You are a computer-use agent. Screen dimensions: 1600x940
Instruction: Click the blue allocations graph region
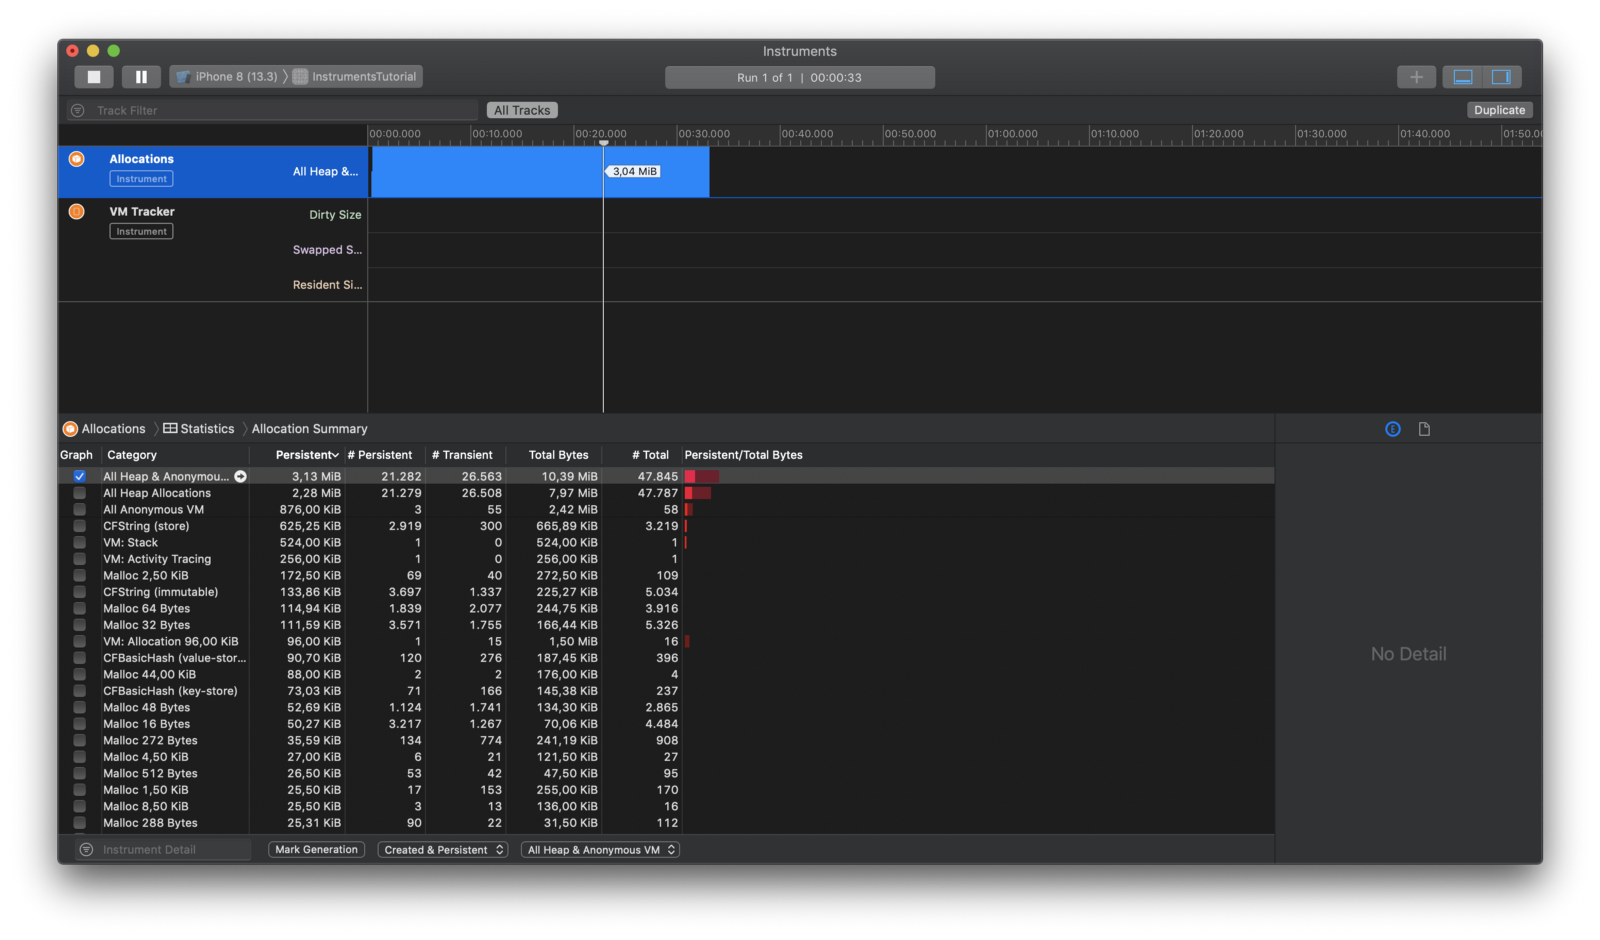click(x=540, y=172)
